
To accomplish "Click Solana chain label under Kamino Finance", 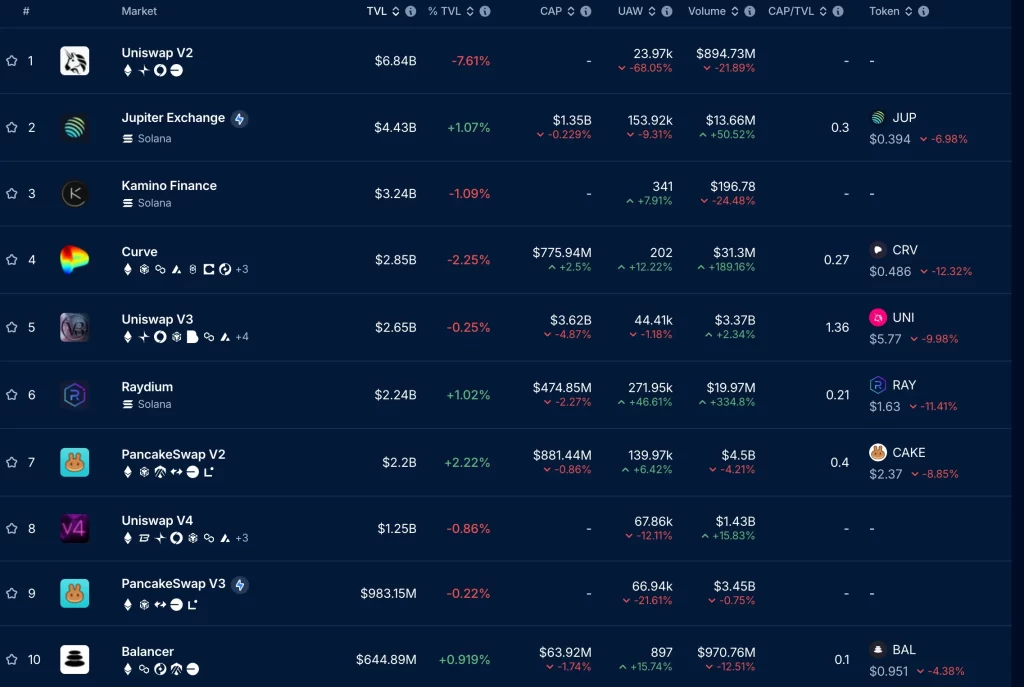I will tap(154, 203).
